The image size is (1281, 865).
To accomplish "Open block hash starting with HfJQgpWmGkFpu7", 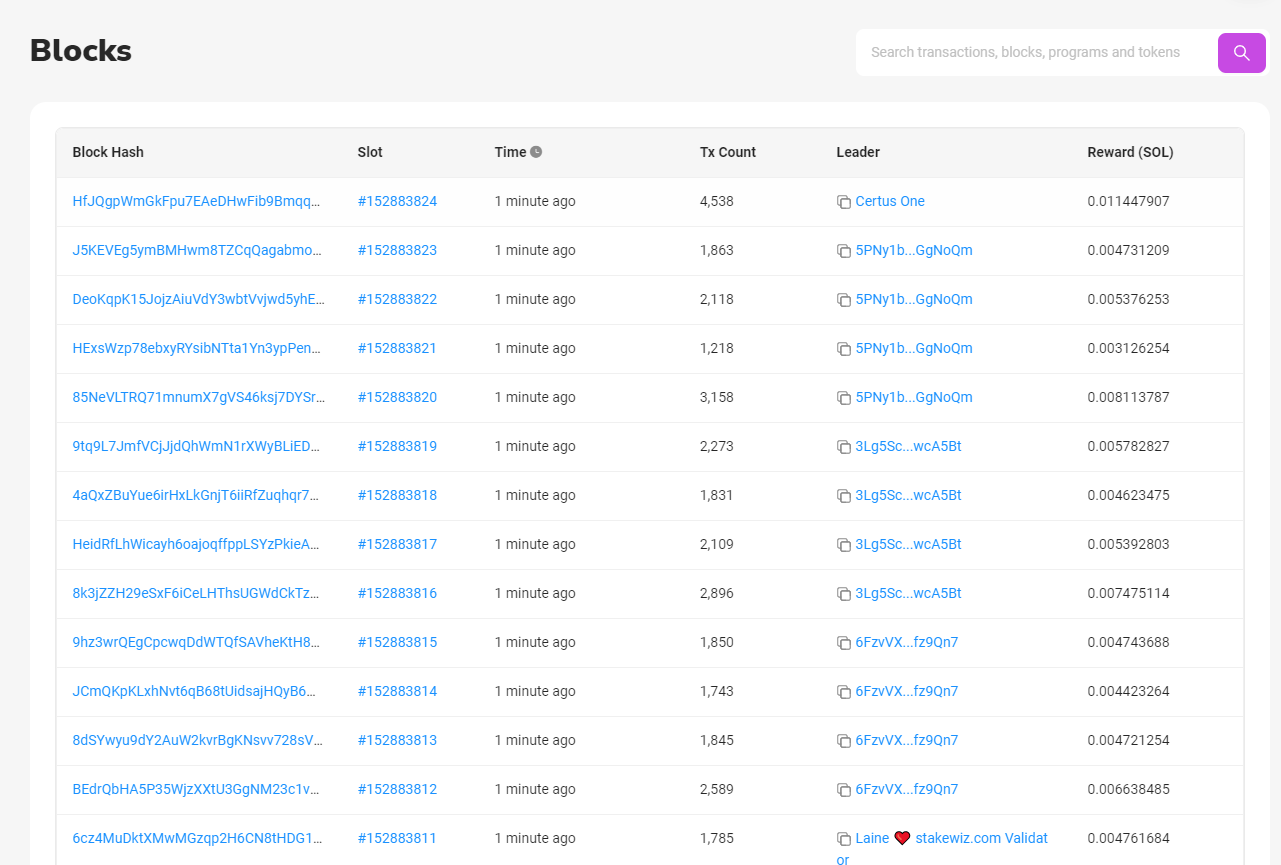I will [x=197, y=201].
